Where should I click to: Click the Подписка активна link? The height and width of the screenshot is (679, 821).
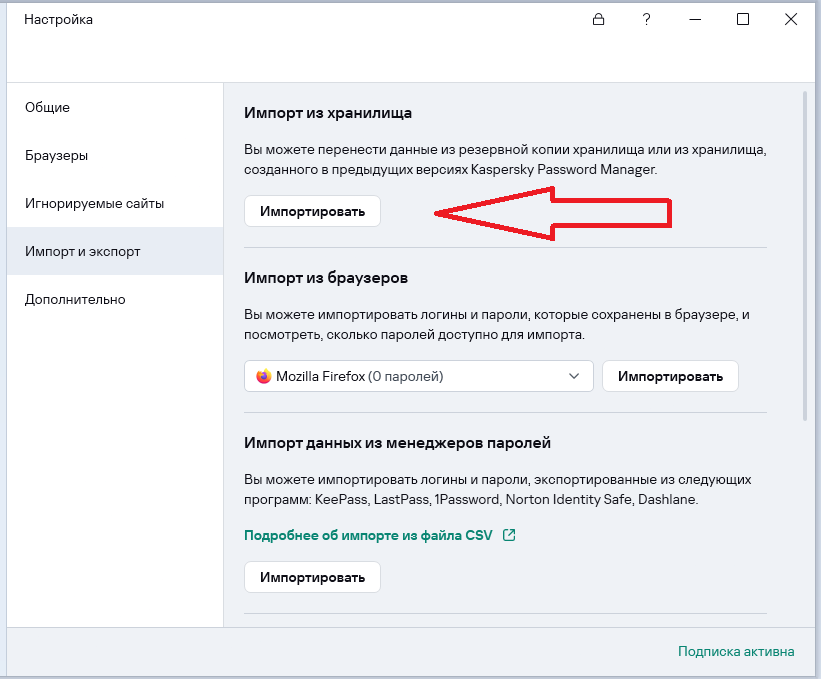click(x=736, y=651)
